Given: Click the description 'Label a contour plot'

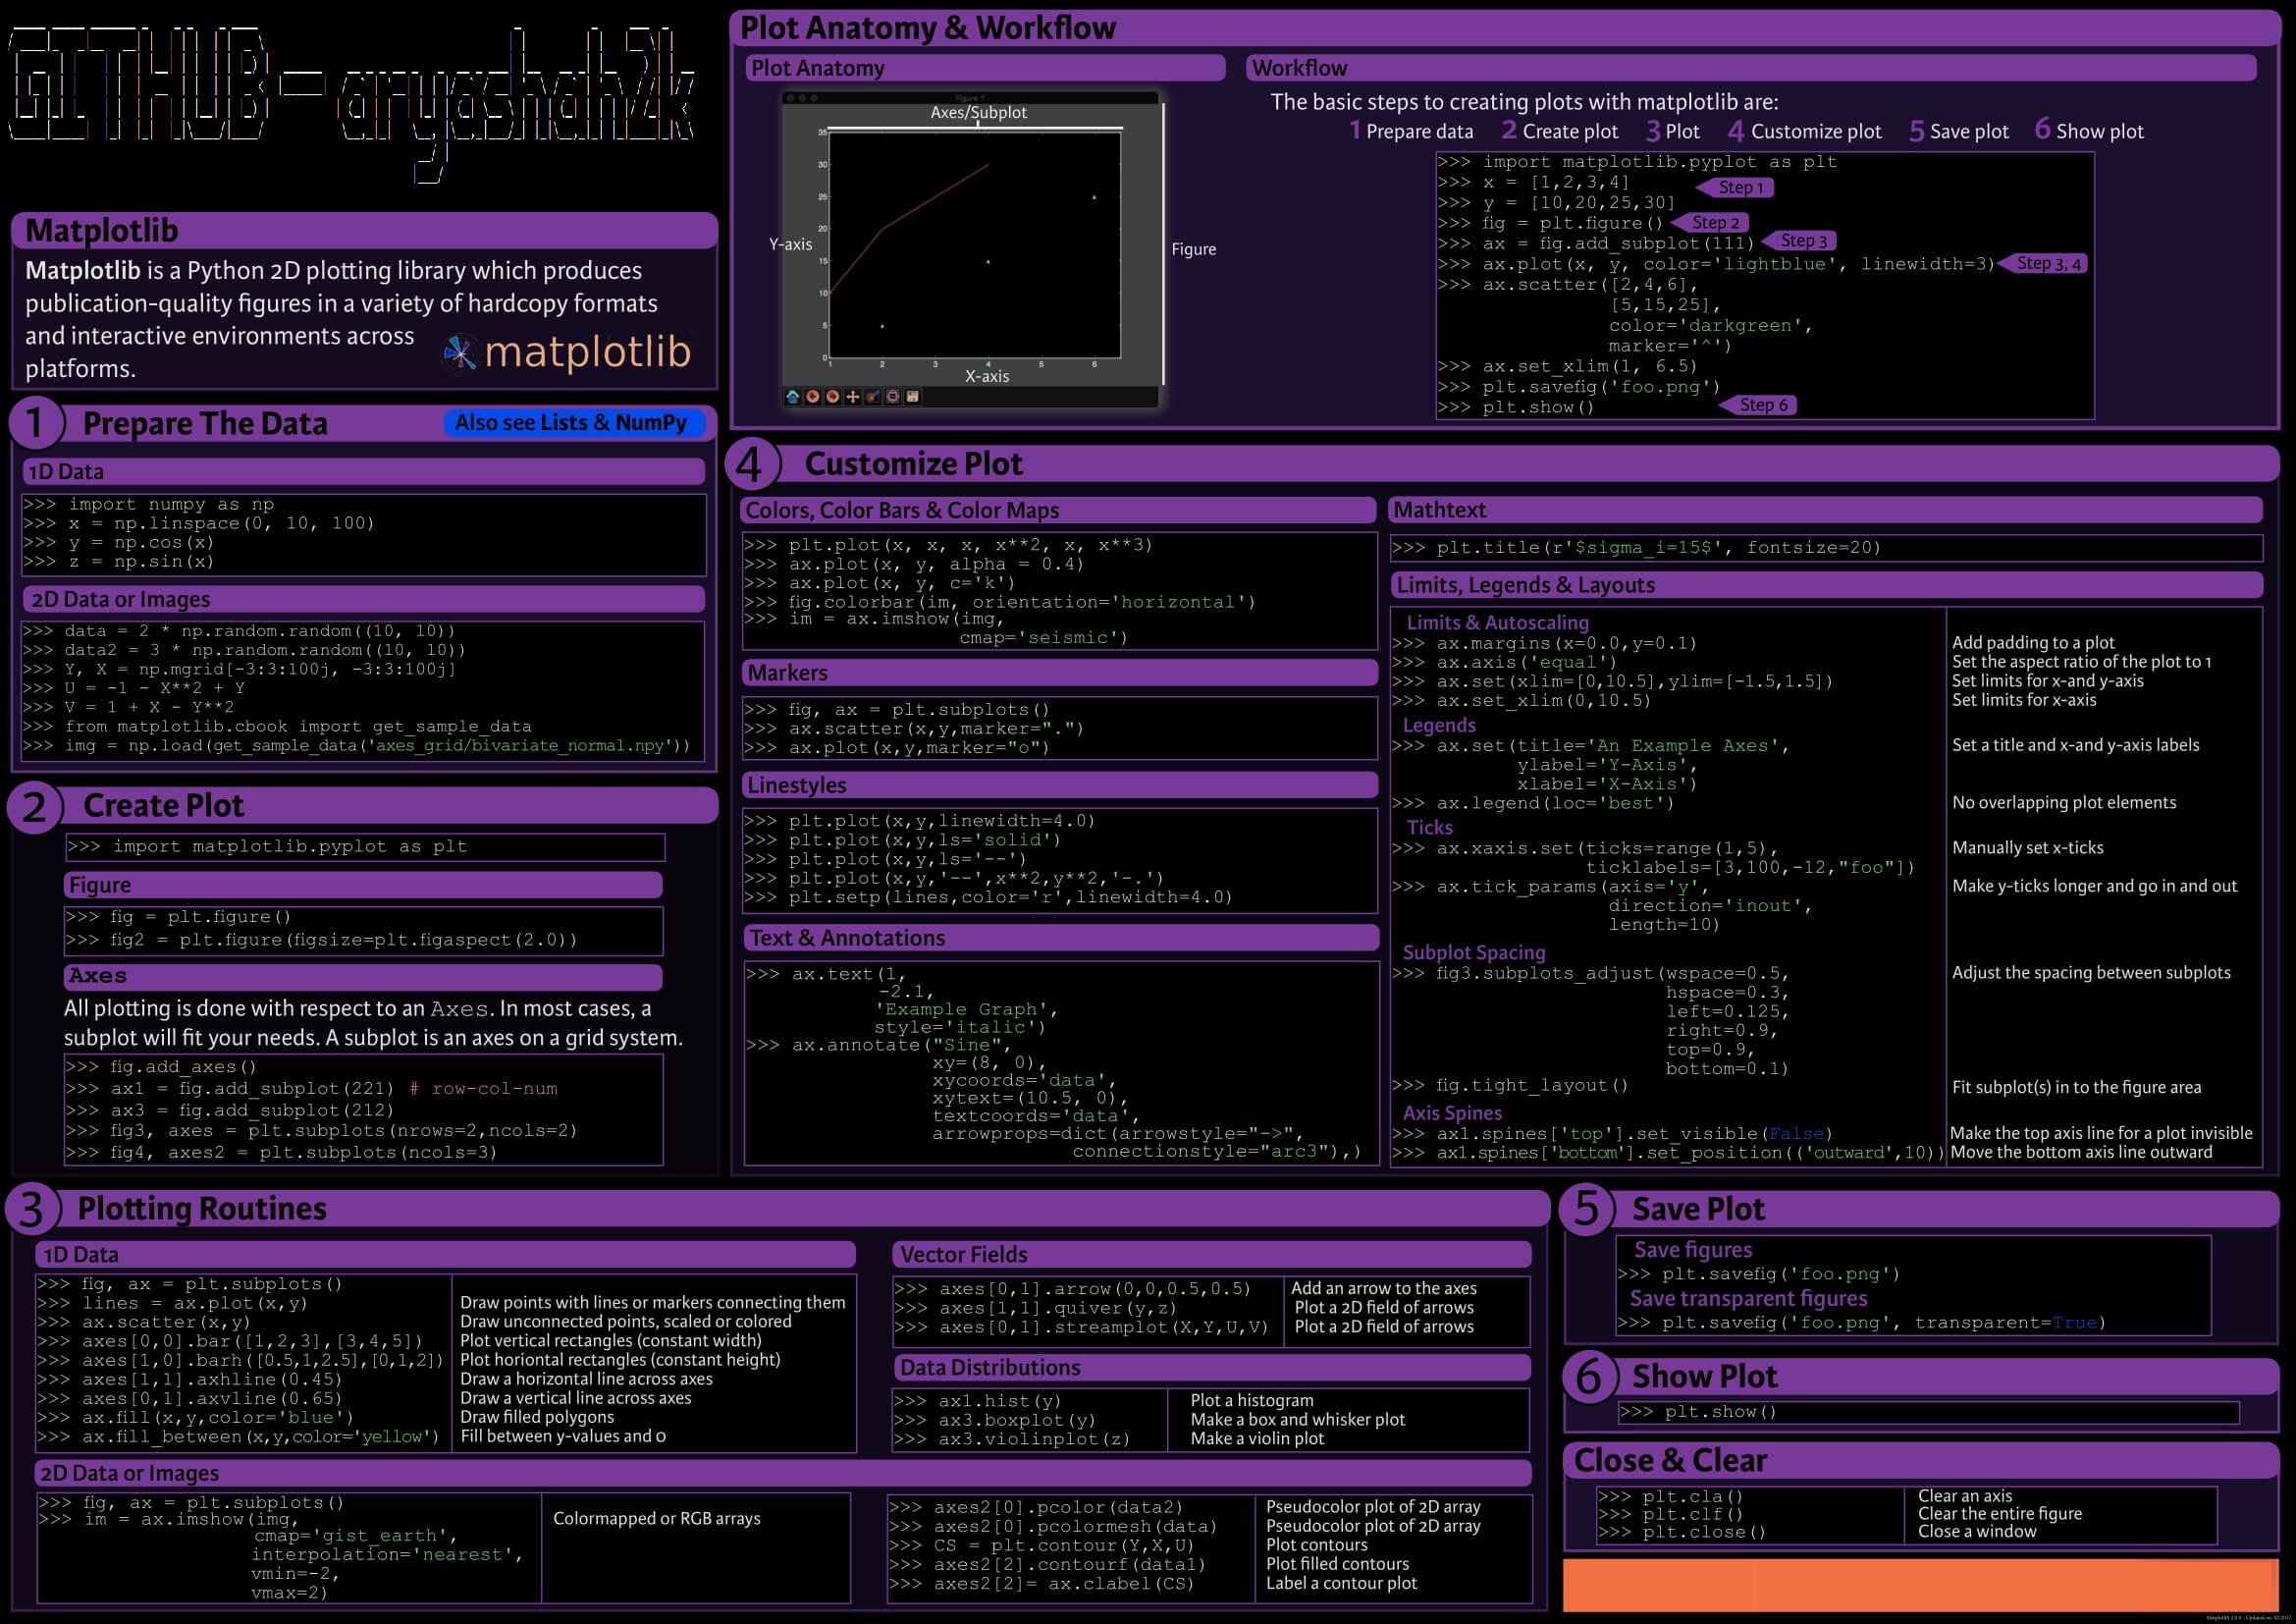Looking at the screenshot, I should [x=1341, y=1583].
